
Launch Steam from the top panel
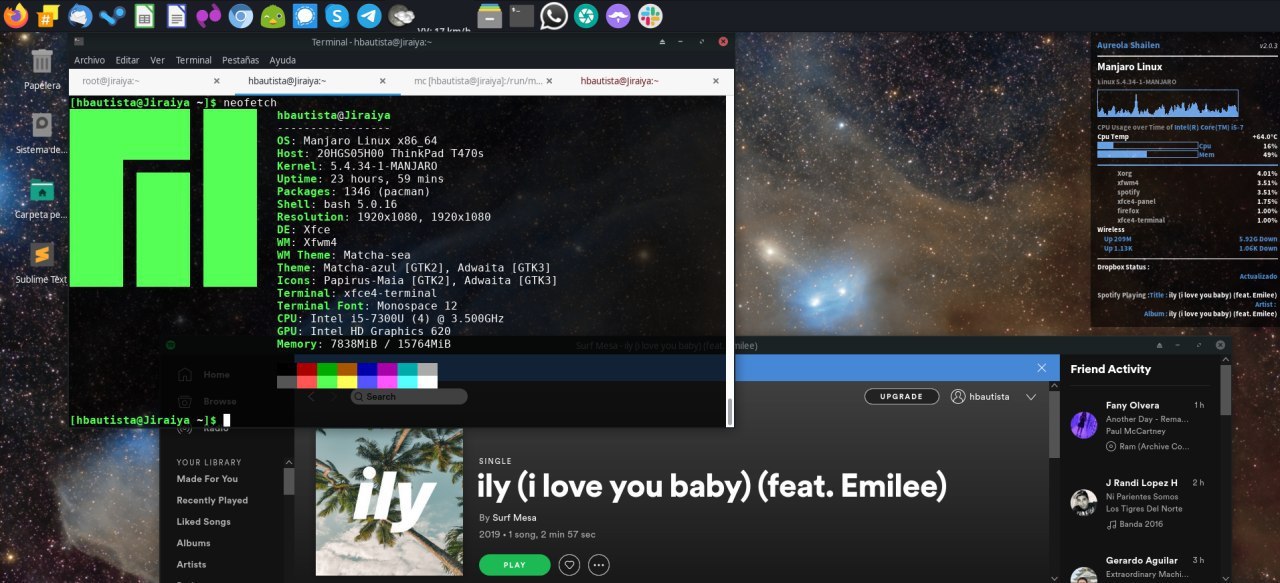[112, 15]
